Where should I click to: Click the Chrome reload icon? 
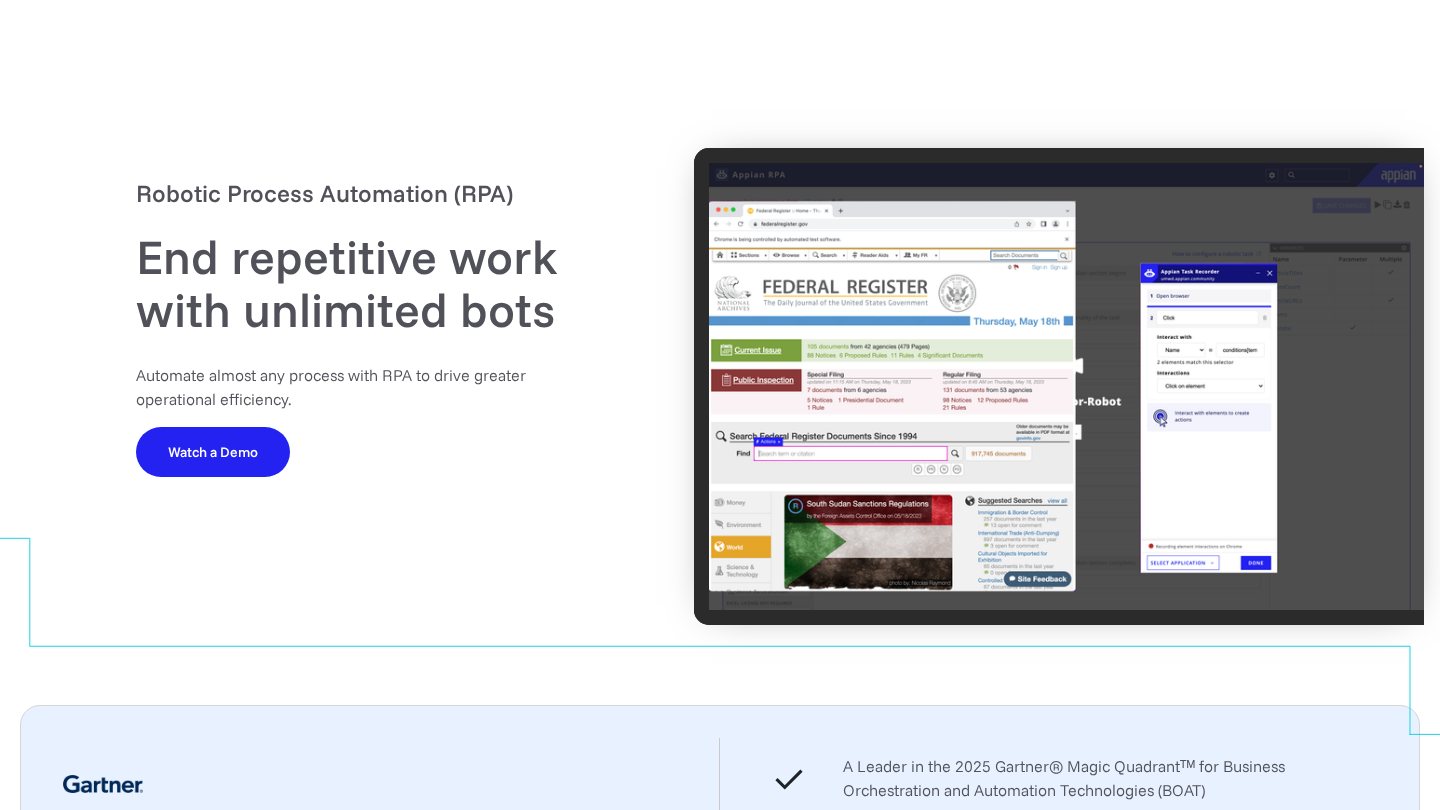pos(740,224)
